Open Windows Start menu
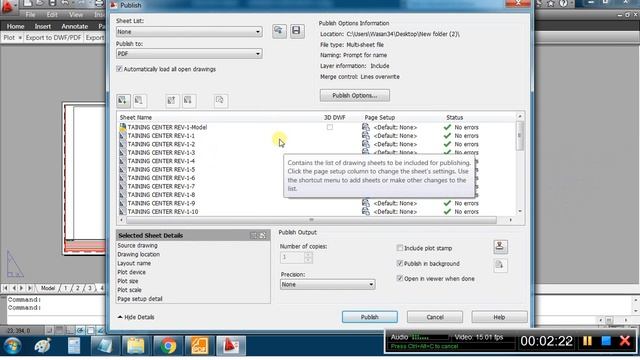 point(12,346)
